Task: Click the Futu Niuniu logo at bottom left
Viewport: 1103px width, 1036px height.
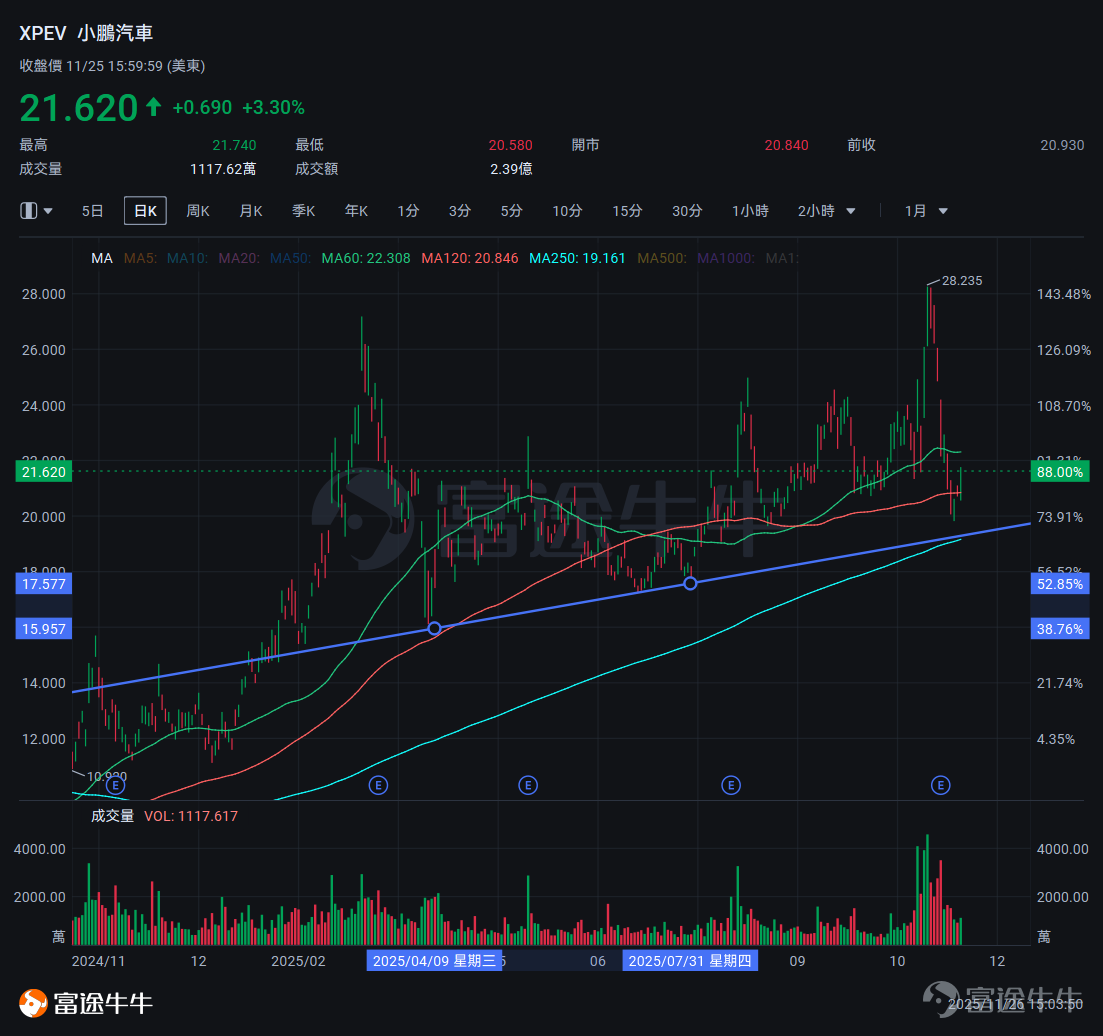Action: pos(85,1003)
